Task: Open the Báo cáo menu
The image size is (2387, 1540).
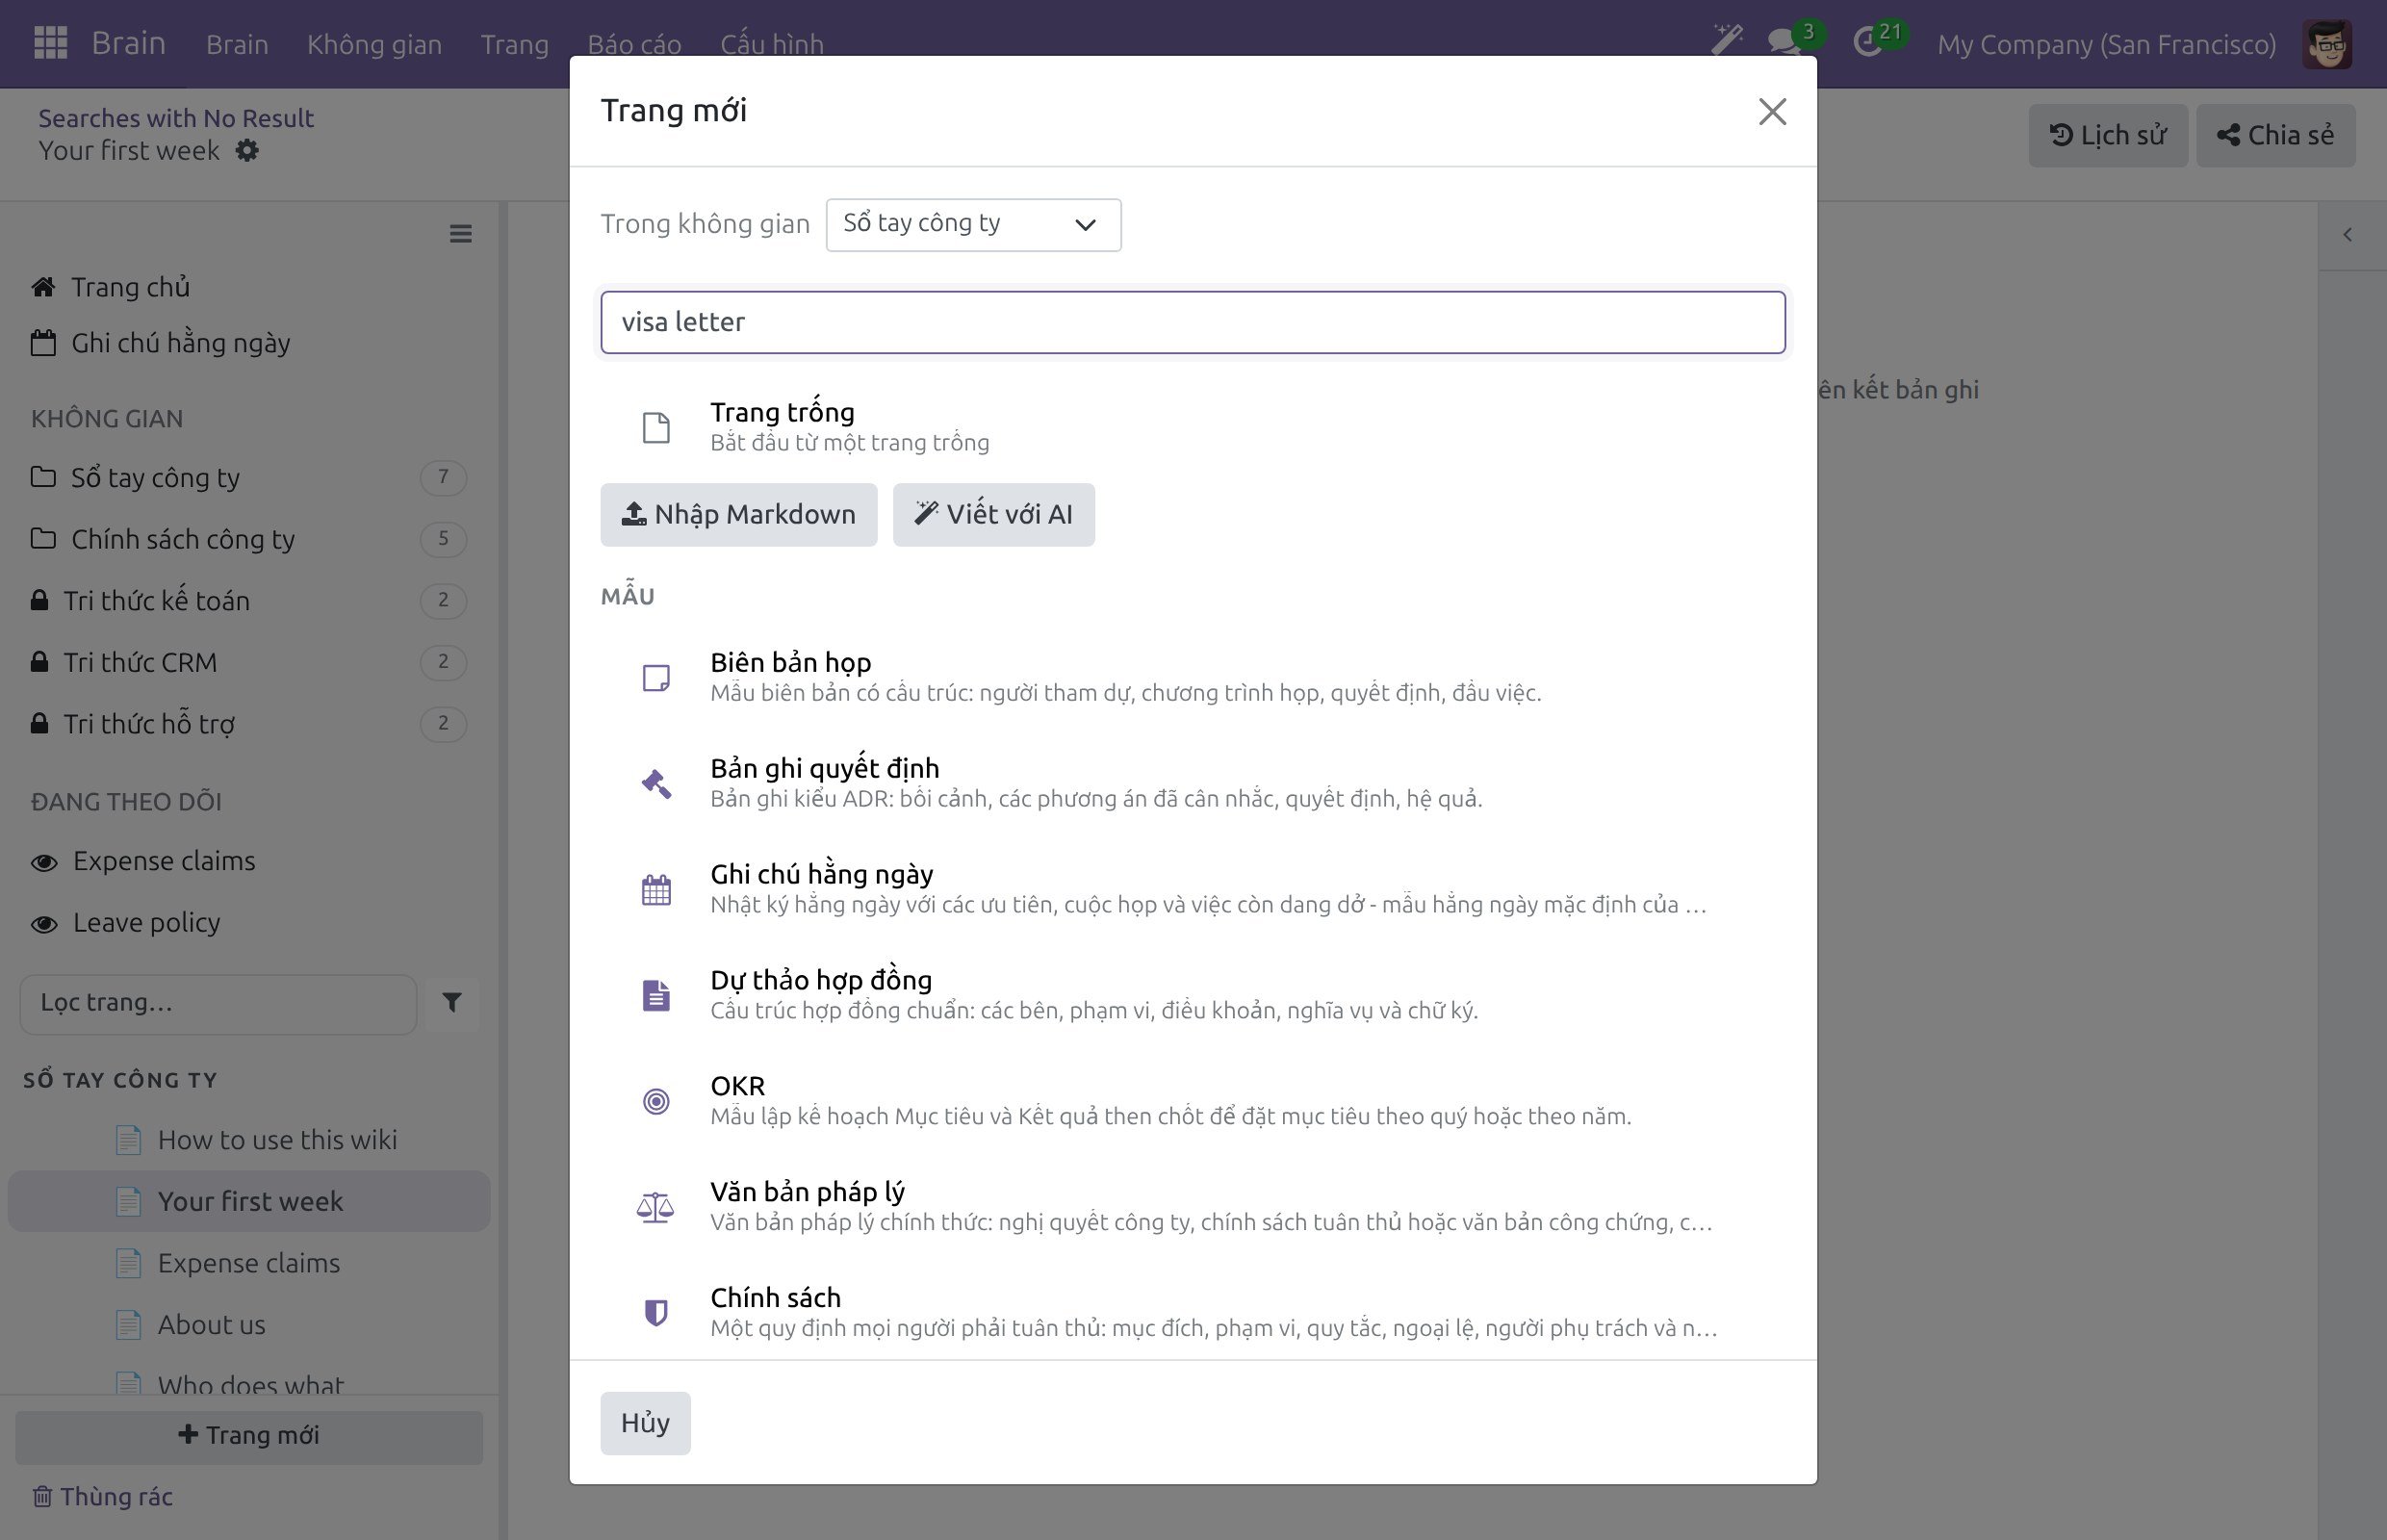Action: tap(634, 44)
